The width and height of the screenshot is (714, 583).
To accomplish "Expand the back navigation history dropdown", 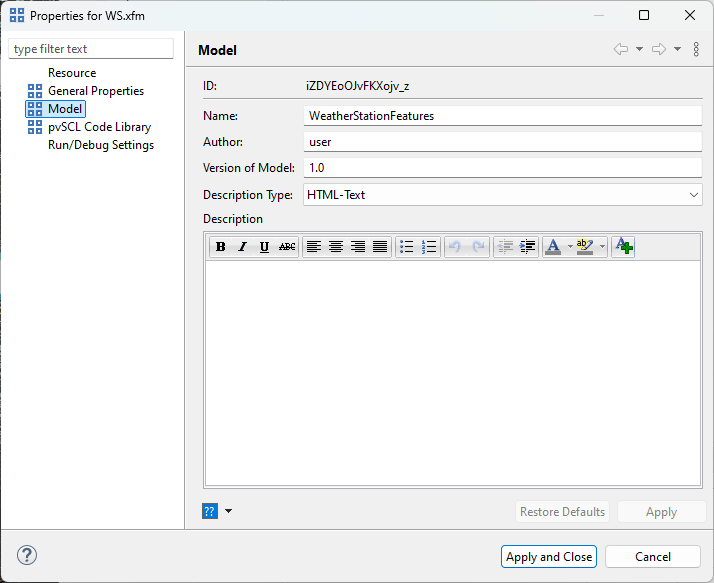I will (x=639, y=49).
